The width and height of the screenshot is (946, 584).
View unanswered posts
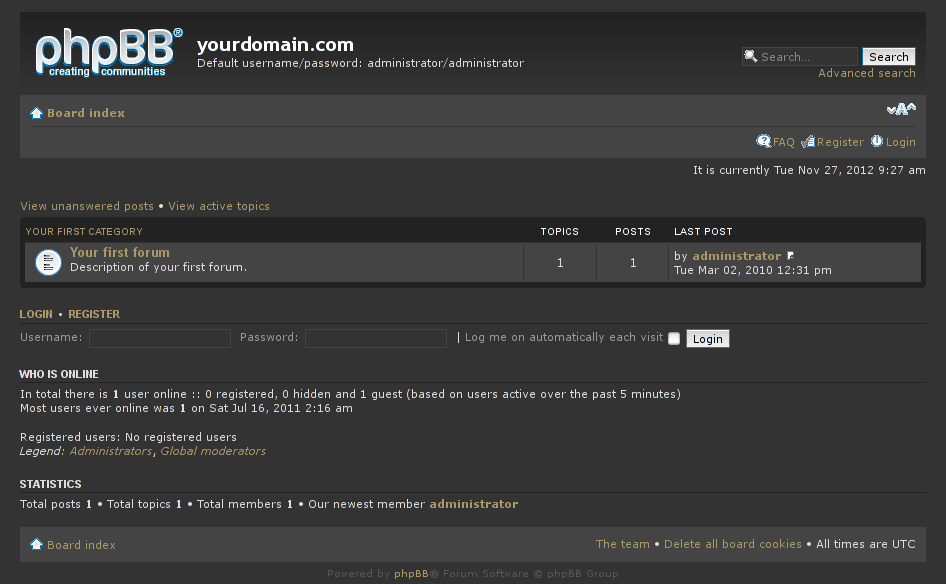(87, 206)
